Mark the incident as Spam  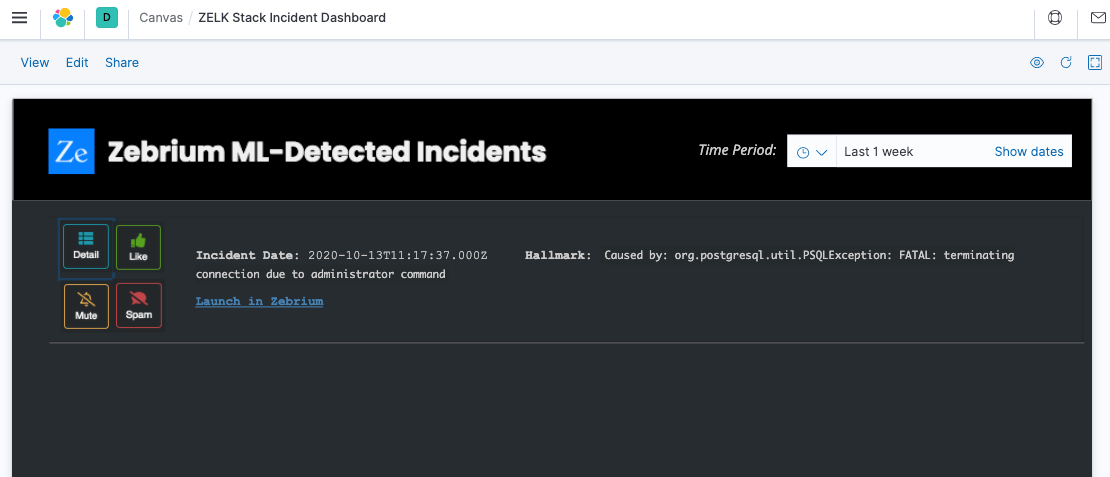click(139, 306)
